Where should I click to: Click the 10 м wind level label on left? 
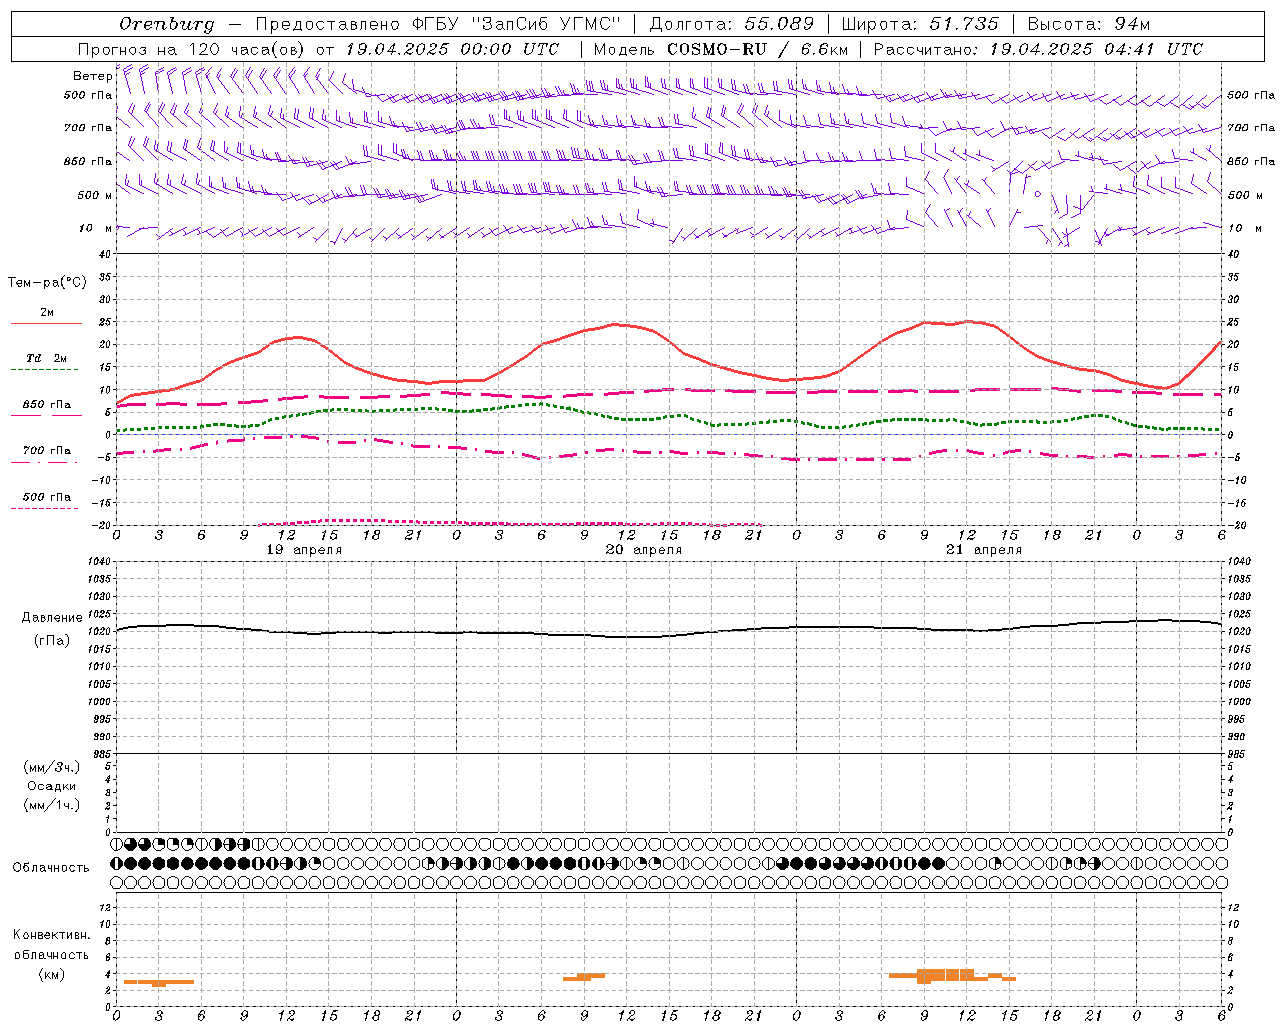point(95,228)
